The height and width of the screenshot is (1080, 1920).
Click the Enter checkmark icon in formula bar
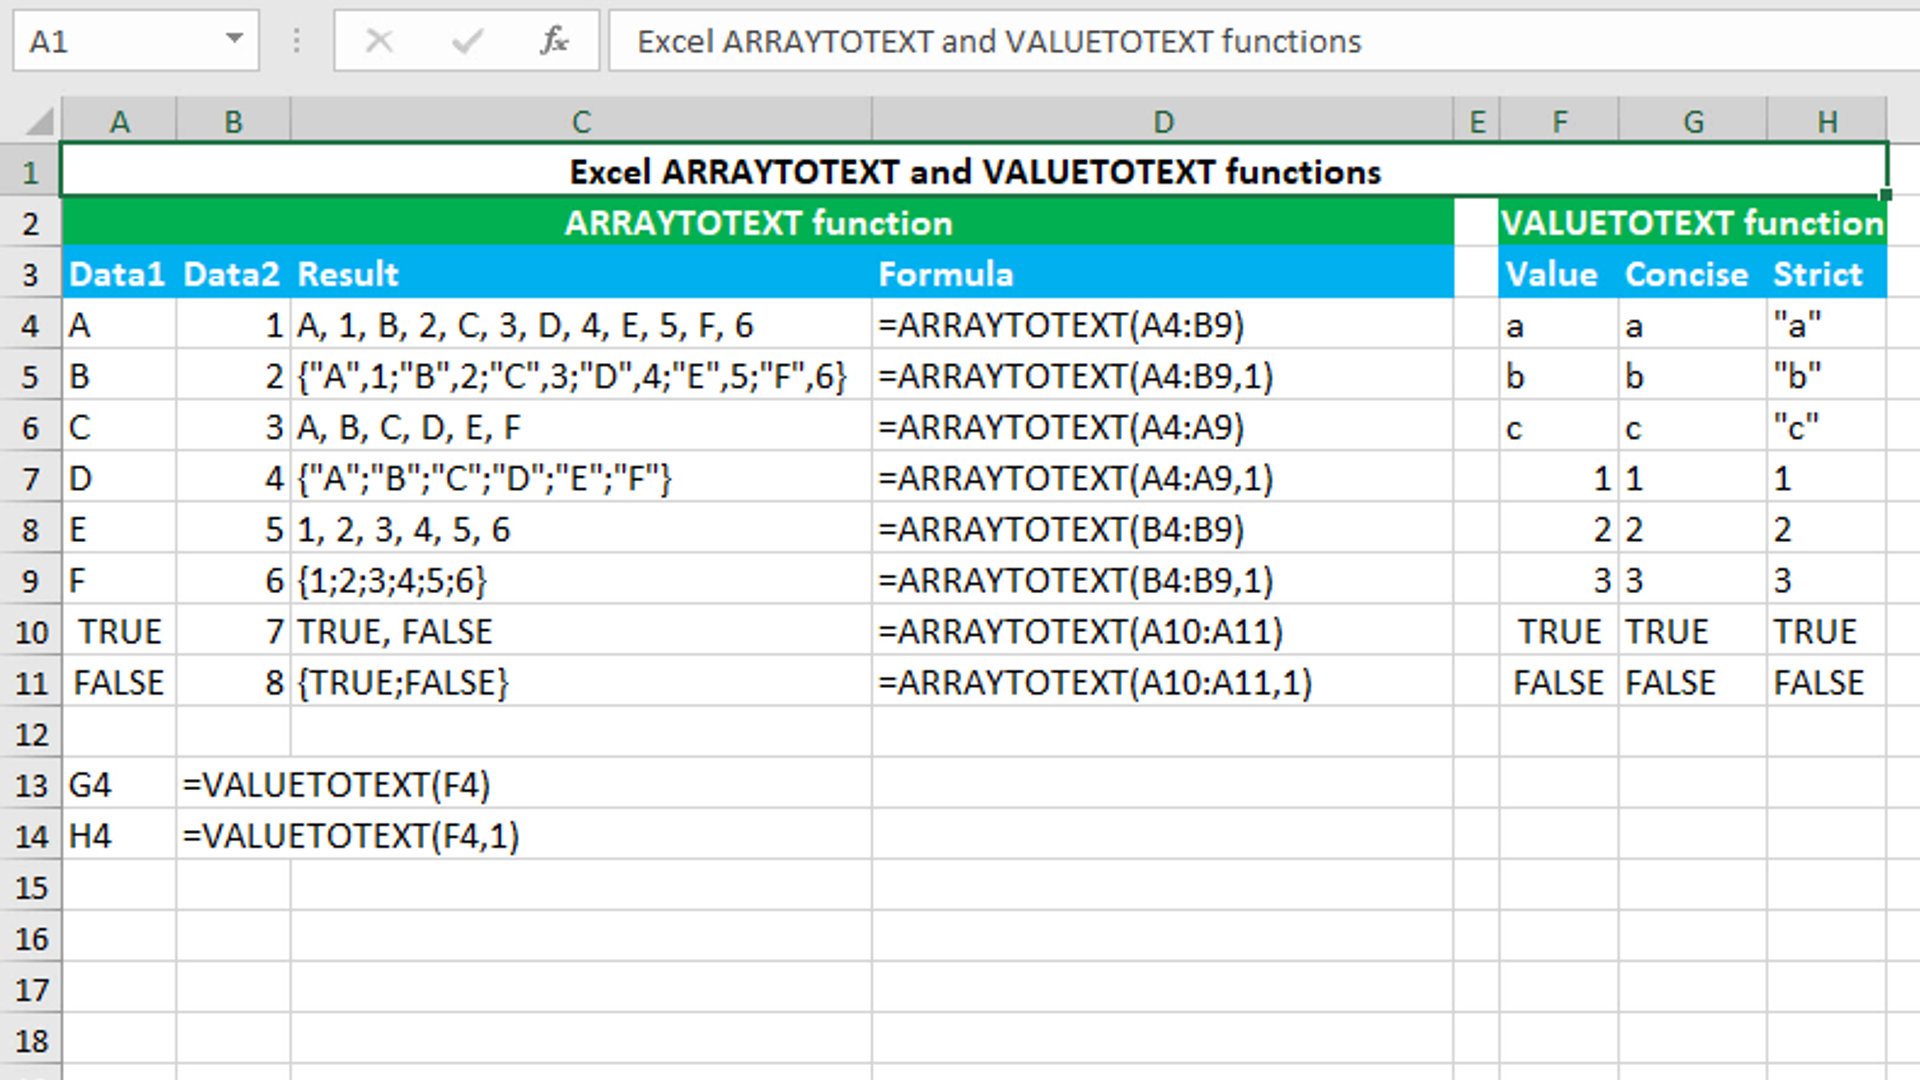(467, 41)
